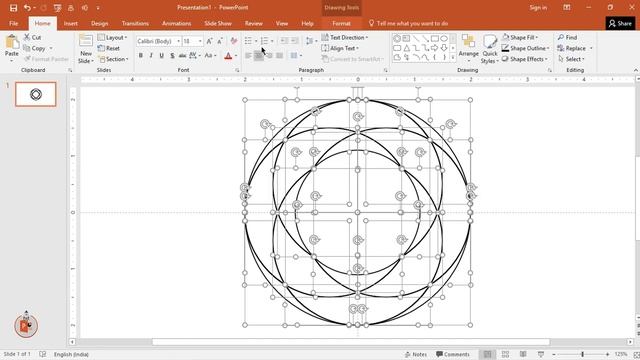Start Slide Show from status bar icon

541,354
